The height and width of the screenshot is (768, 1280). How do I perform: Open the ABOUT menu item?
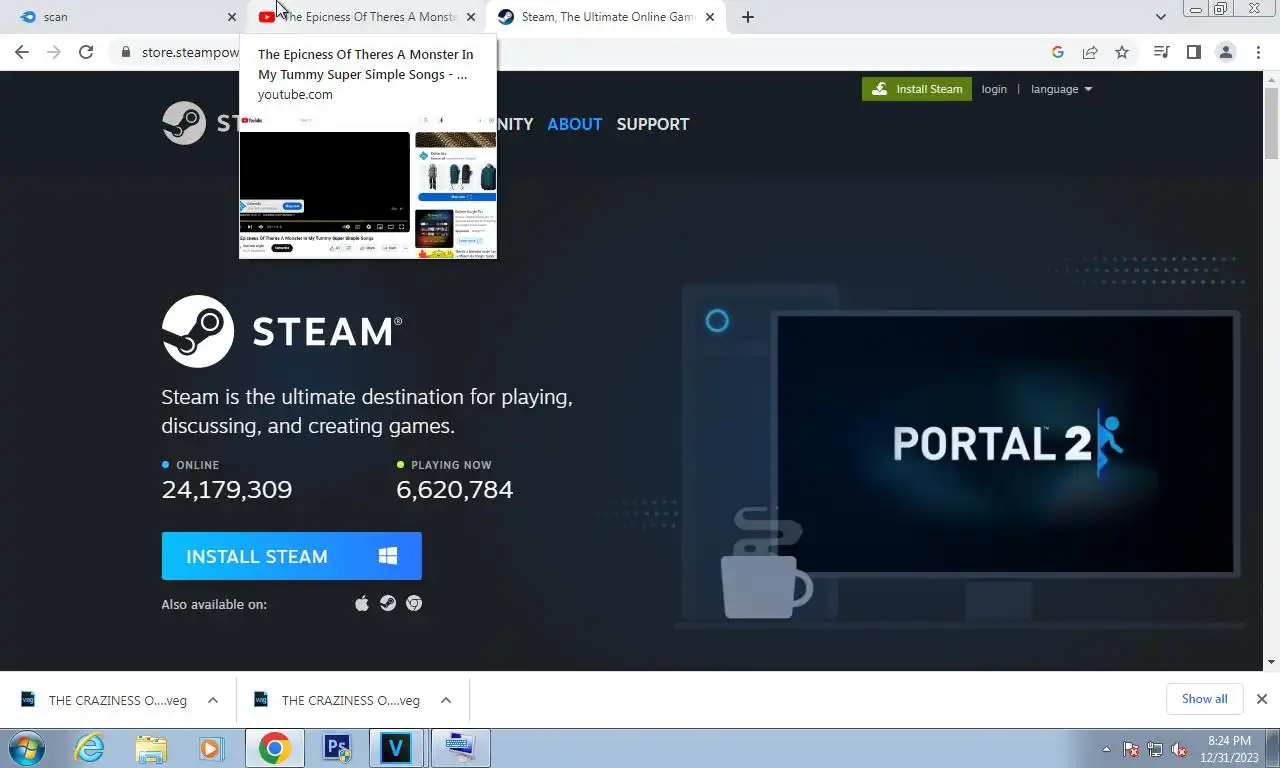click(574, 124)
